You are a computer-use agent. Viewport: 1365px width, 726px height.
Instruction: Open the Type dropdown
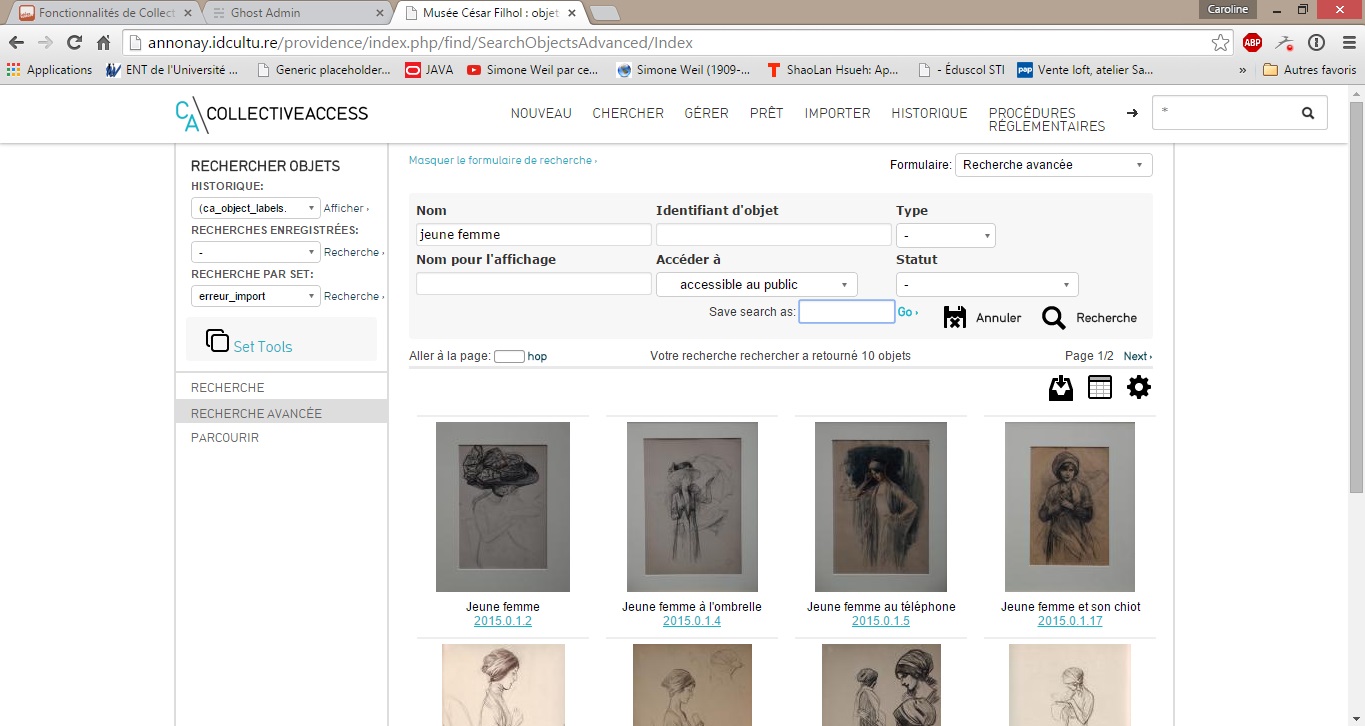coord(946,236)
